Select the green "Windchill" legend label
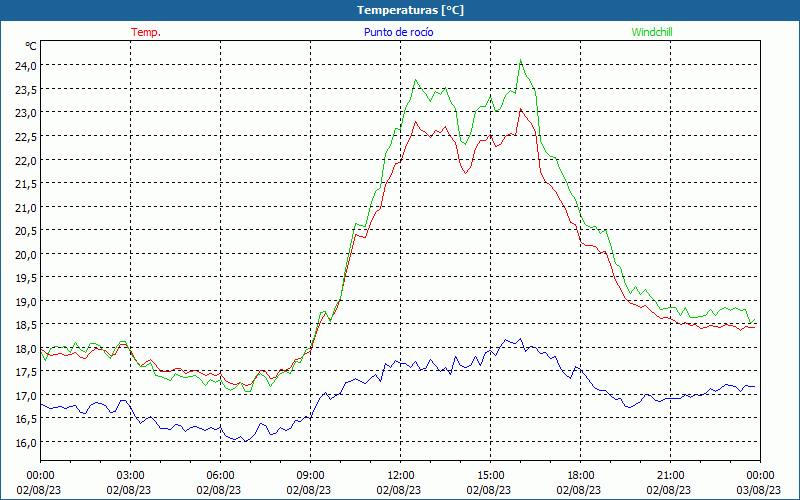 click(x=652, y=32)
